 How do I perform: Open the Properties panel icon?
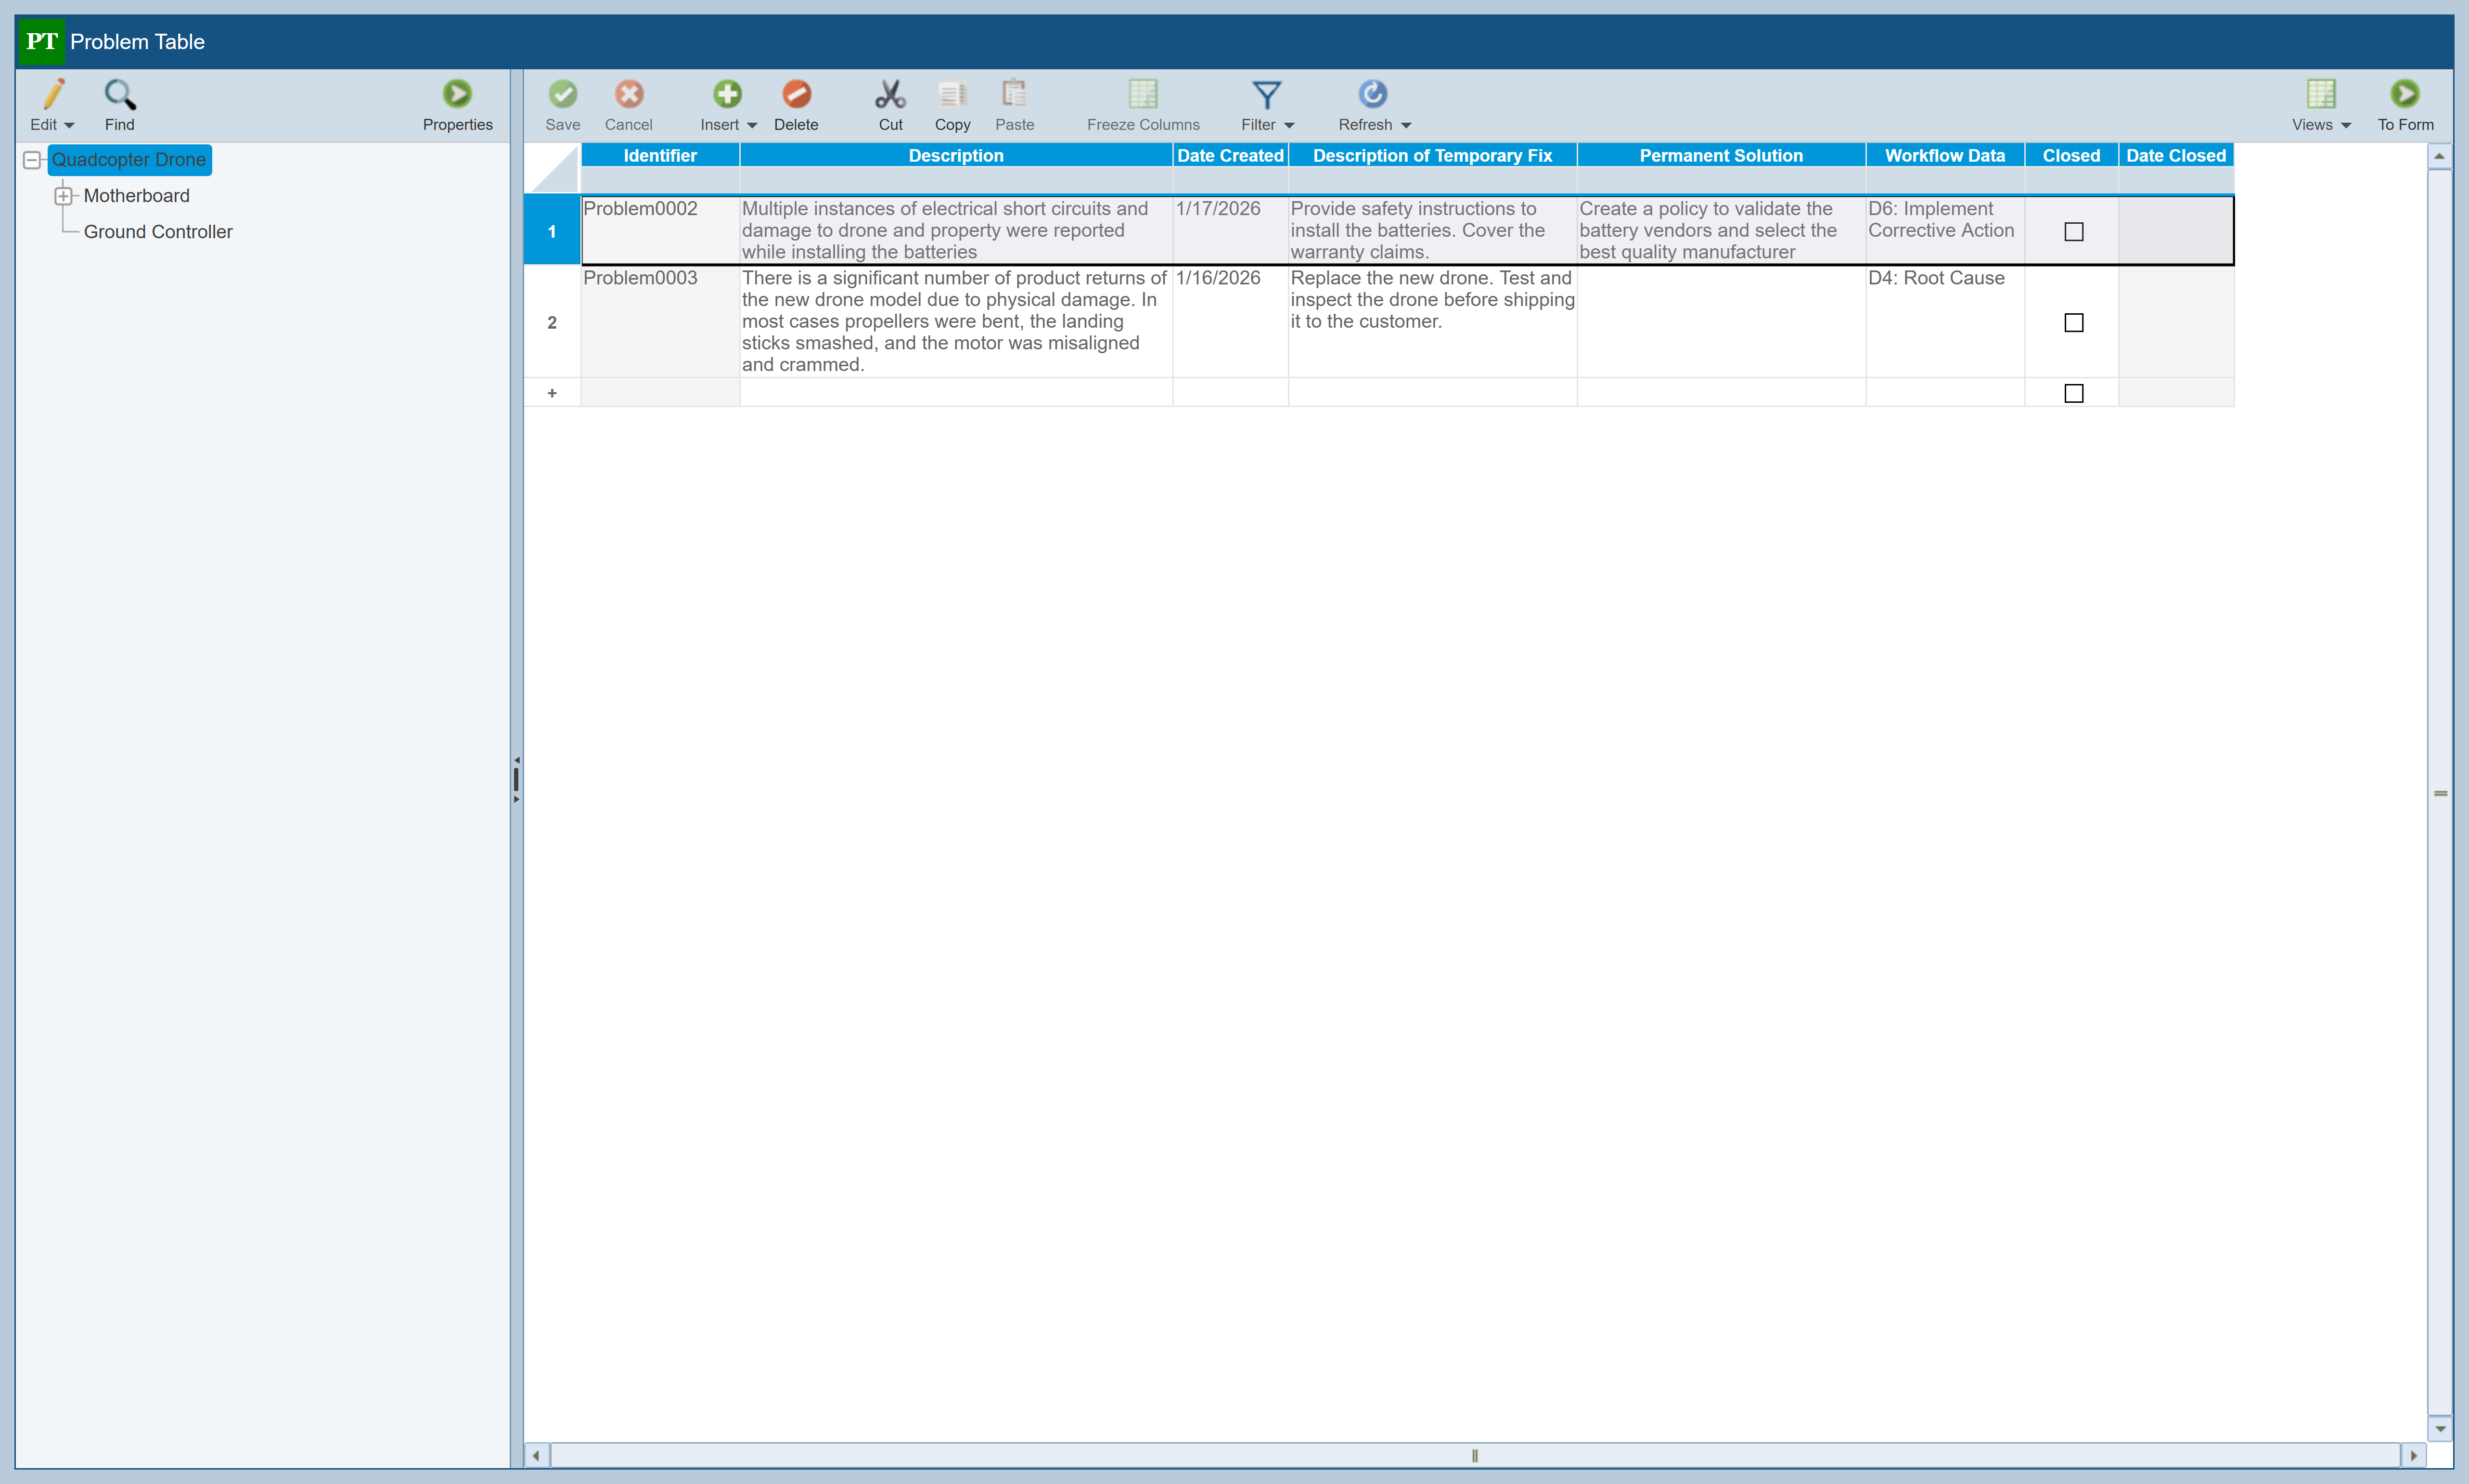[x=457, y=95]
